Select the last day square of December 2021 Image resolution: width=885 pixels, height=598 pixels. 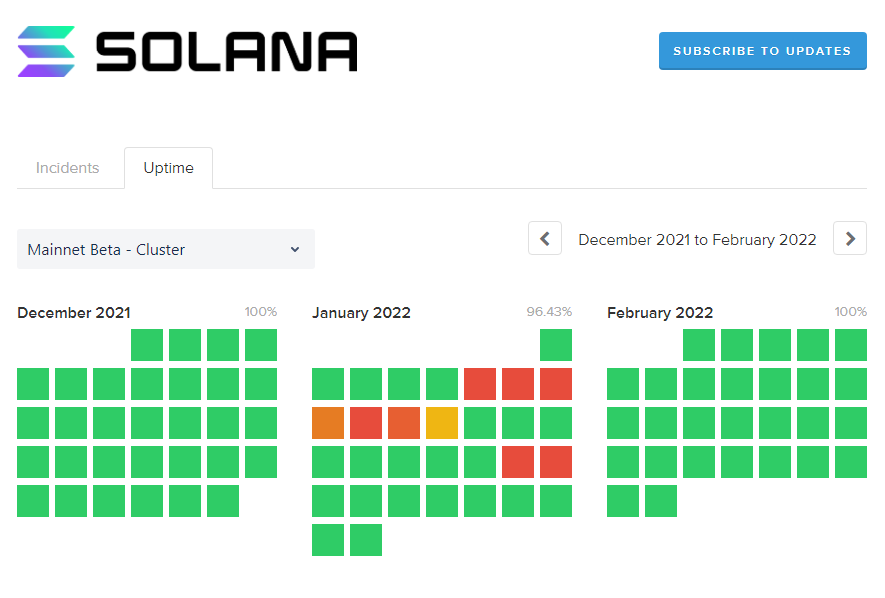[x=223, y=501]
